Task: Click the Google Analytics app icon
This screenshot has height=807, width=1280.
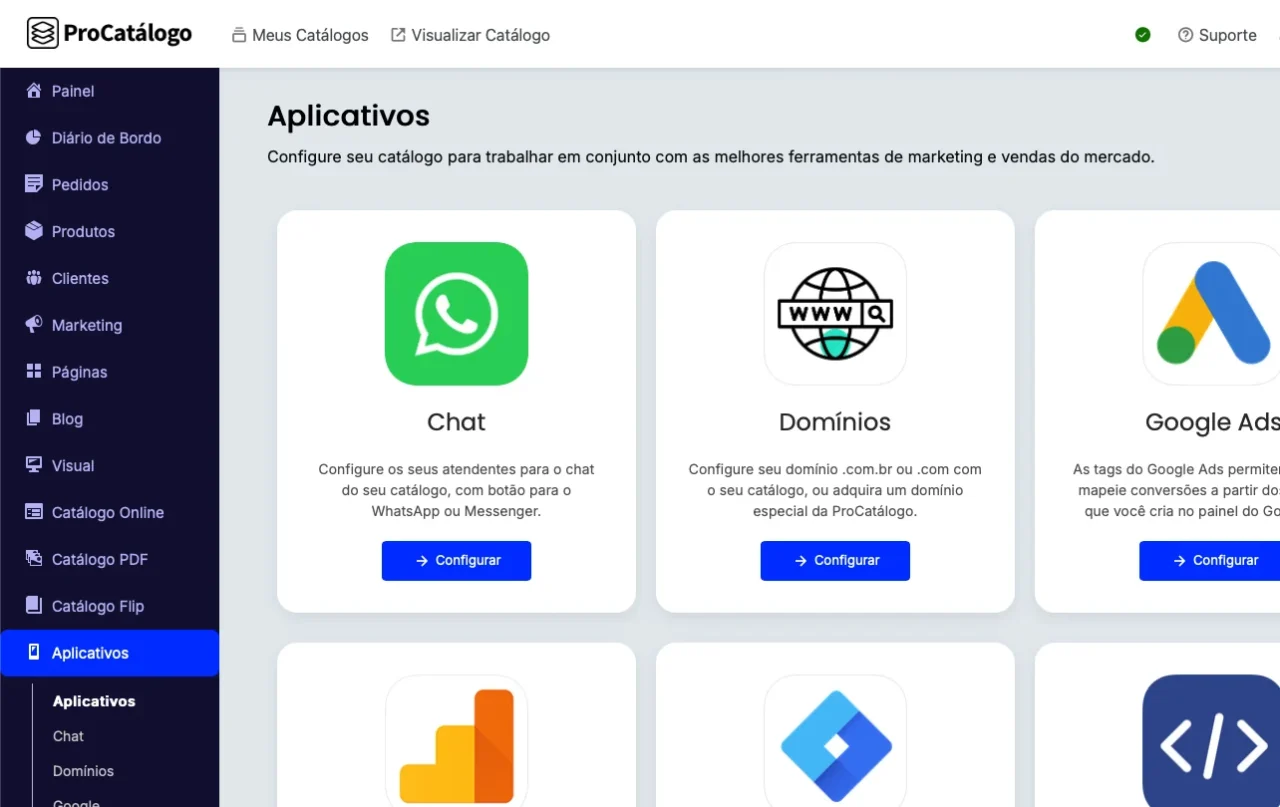Action: click(456, 744)
